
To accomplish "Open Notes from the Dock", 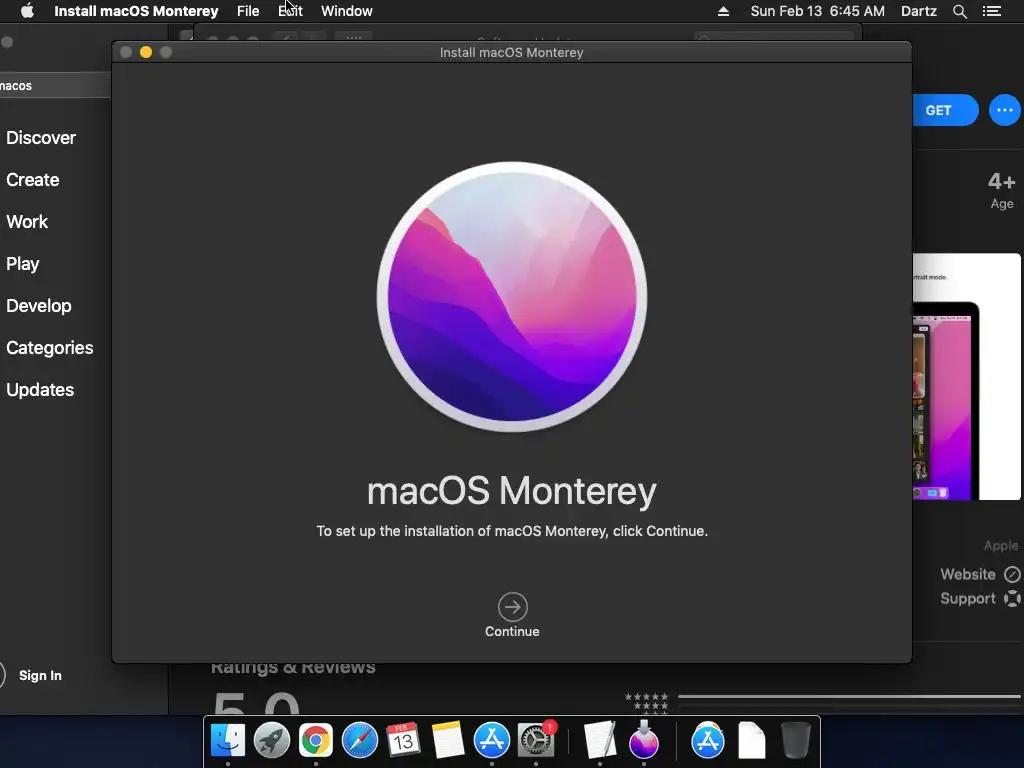I will click(x=447, y=741).
